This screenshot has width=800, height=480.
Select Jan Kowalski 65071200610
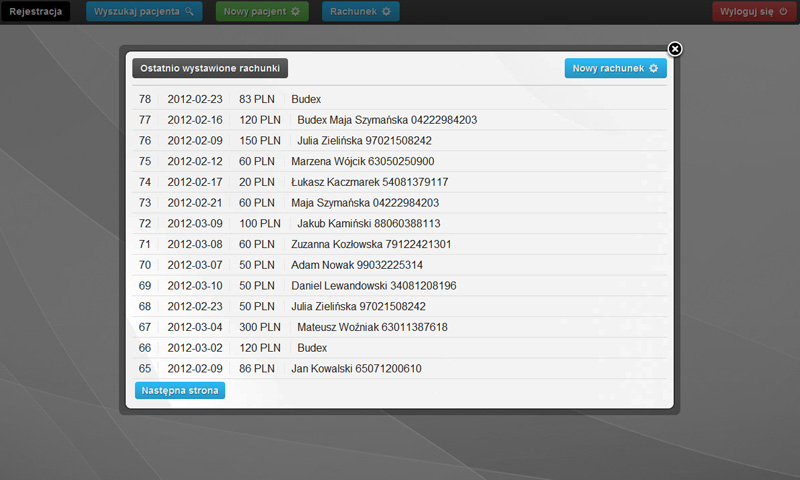point(356,368)
